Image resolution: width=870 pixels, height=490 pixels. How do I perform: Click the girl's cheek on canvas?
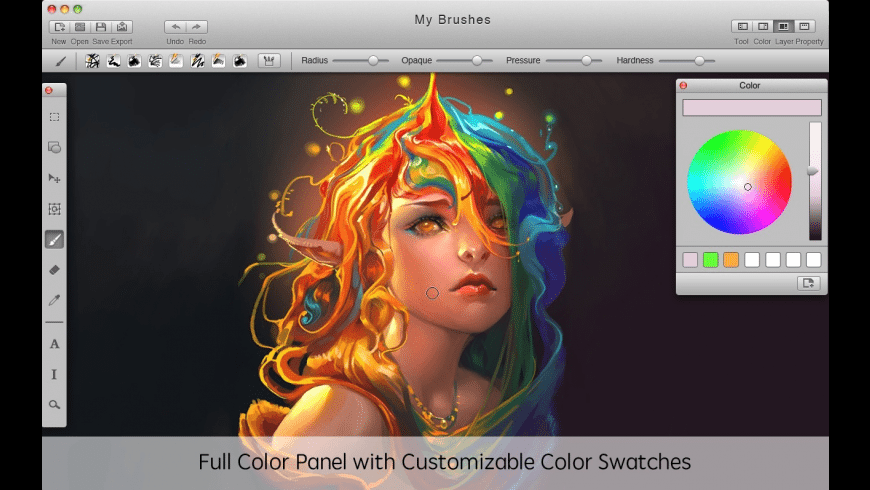432,293
